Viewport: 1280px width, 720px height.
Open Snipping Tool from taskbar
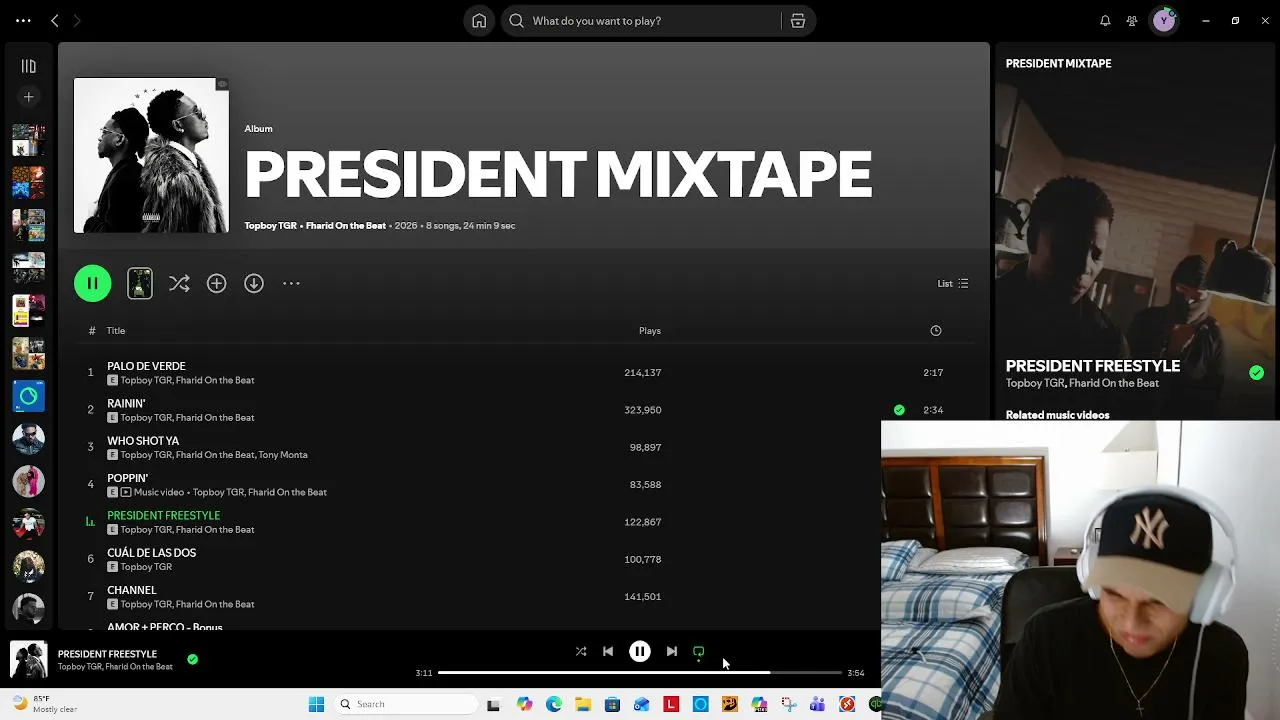(788, 704)
